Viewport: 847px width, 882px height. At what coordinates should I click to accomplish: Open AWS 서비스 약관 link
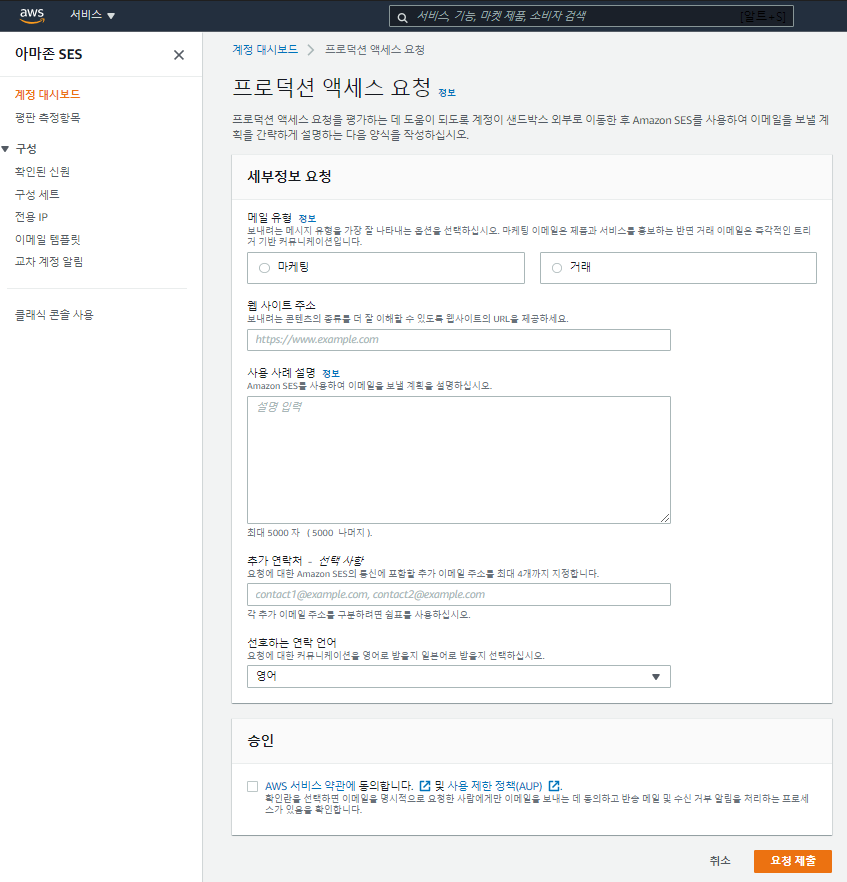point(310,786)
